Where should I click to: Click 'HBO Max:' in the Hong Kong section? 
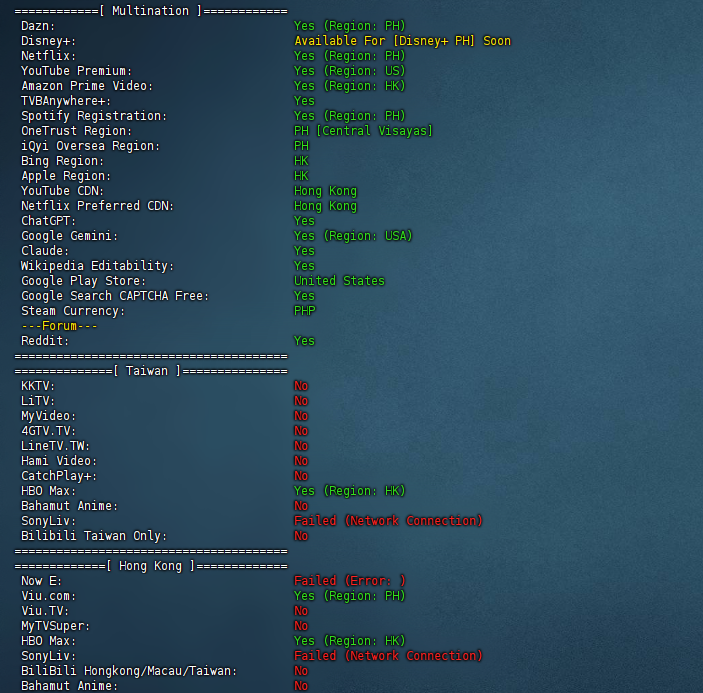[48, 641]
